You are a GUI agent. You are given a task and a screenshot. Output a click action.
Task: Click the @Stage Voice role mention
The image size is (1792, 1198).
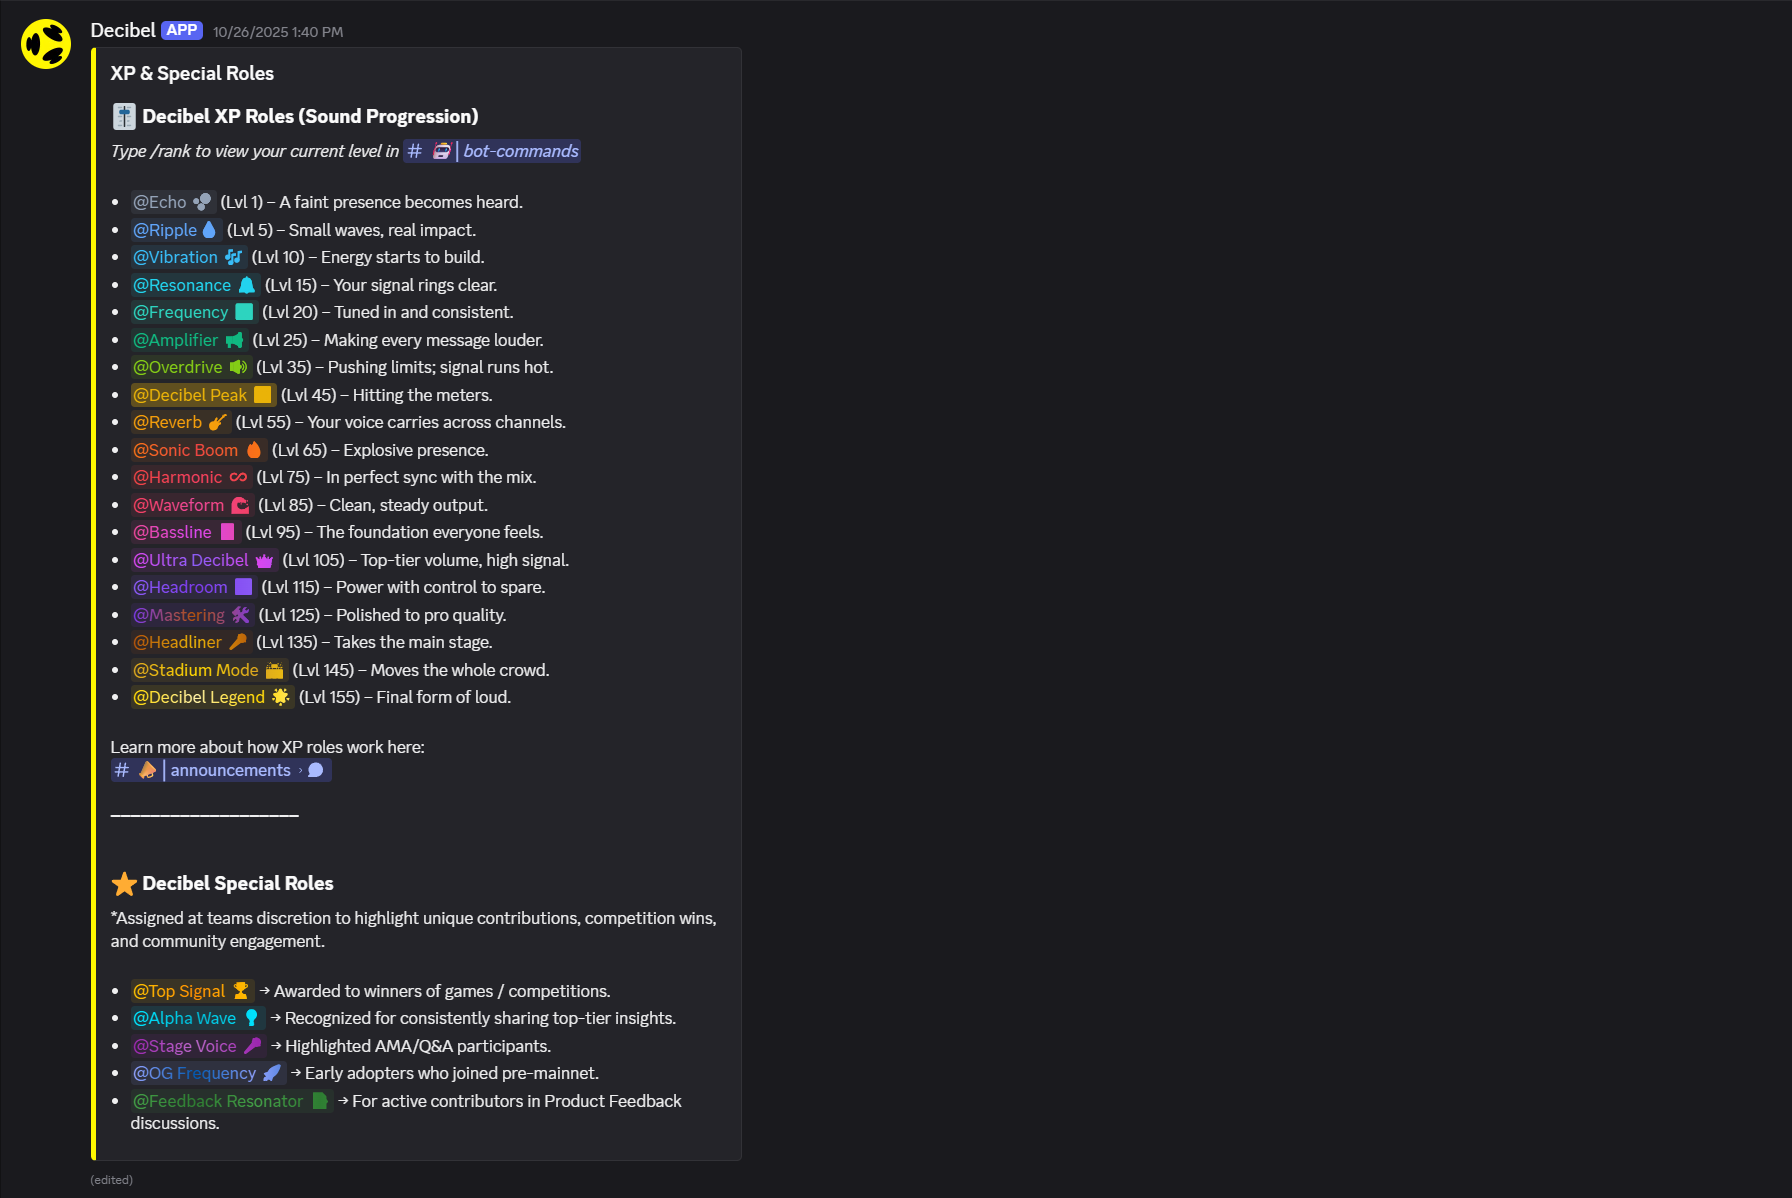(185, 1046)
